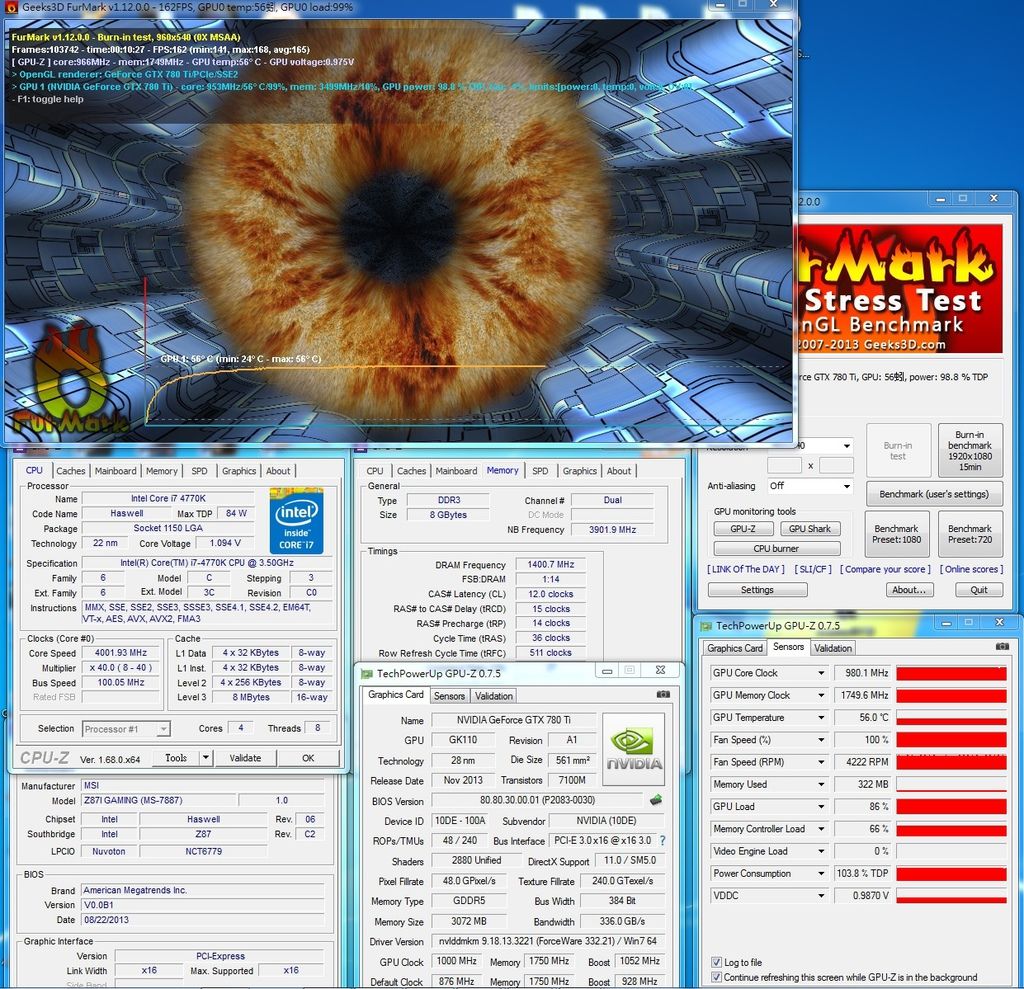
Task: Click the camera screenshot icon in GPU-Z Sensors window
Action: pos(1002,647)
